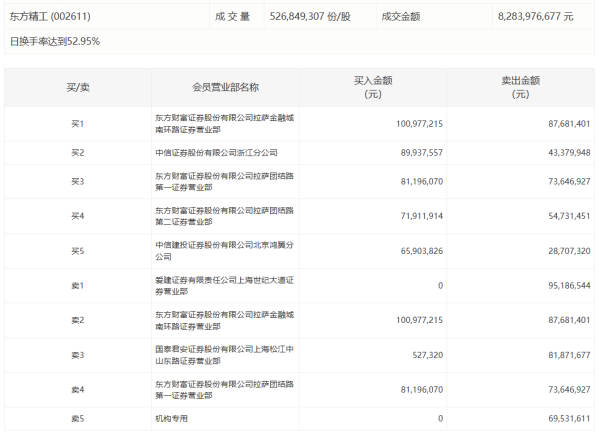The width and height of the screenshot is (600, 435).
Task: Select sell amount 43,379,948
Action: 569,153
